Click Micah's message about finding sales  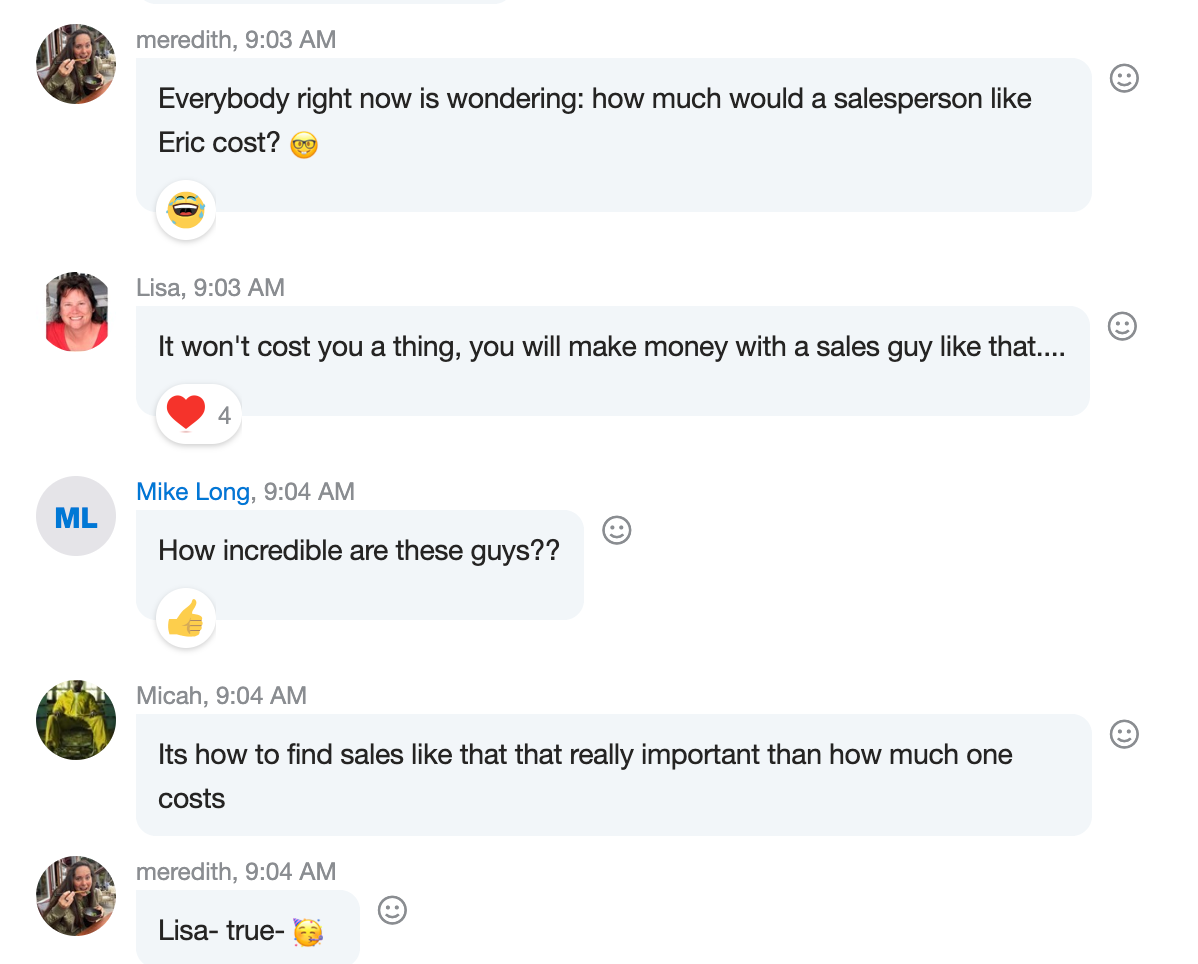click(x=585, y=775)
